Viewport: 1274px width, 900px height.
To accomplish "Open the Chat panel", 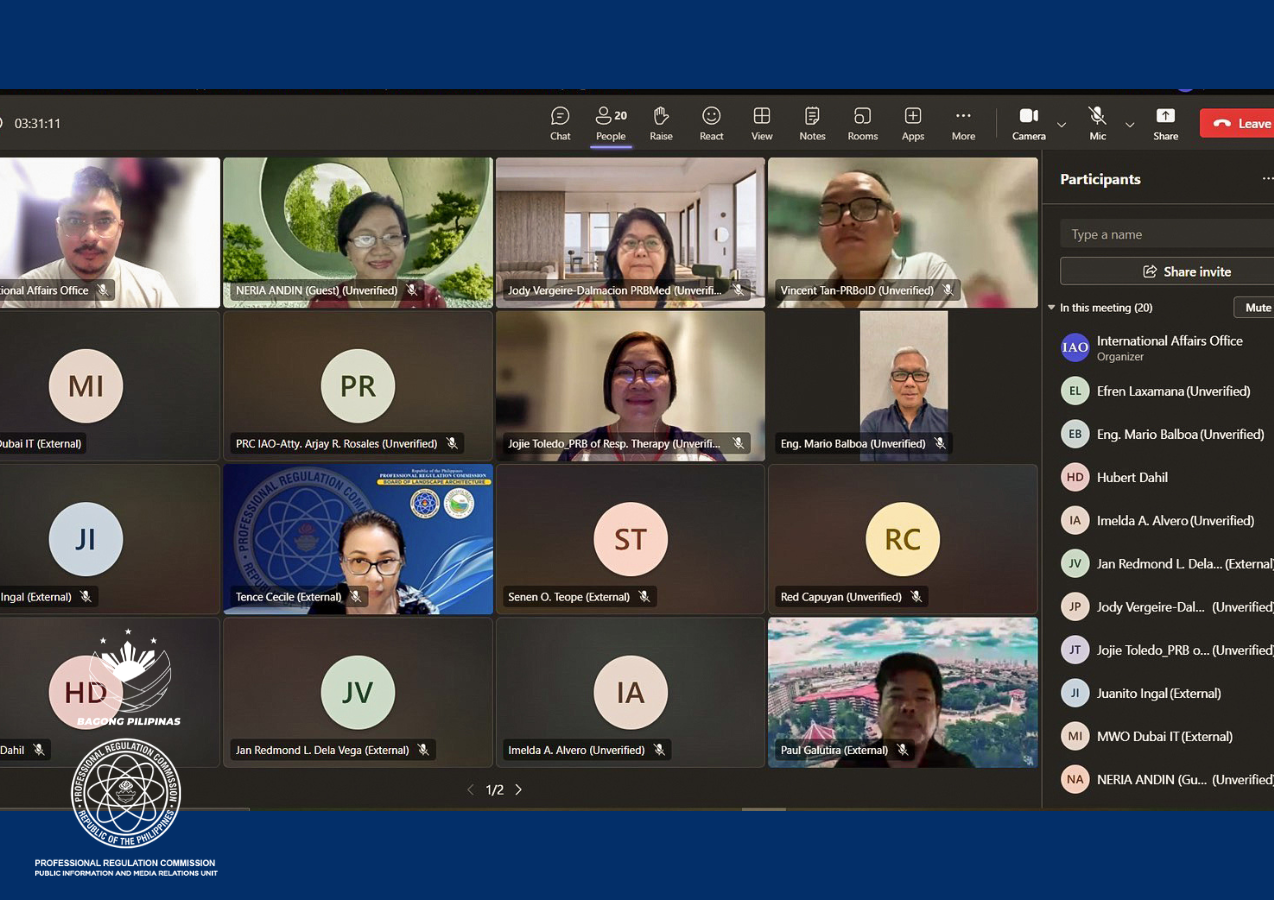I will coord(560,124).
